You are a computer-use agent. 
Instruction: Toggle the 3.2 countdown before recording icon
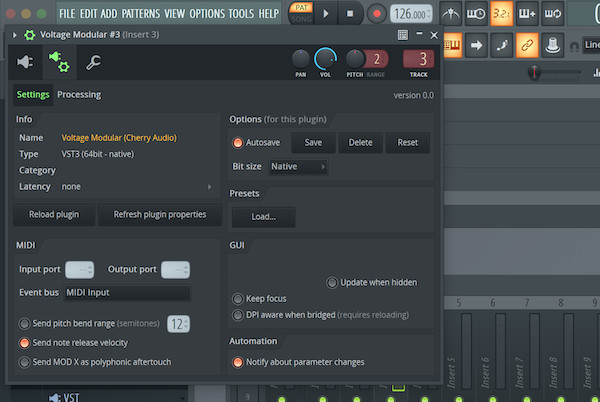(501, 14)
